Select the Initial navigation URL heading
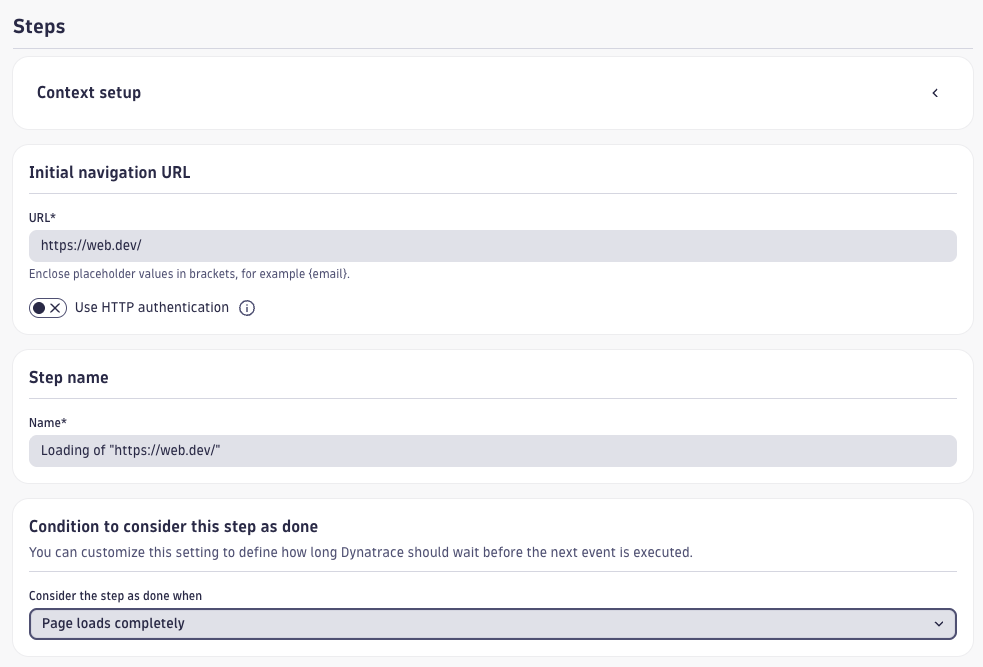Image resolution: width=983 pixels, height=667 pixels. tap(109, 173)
